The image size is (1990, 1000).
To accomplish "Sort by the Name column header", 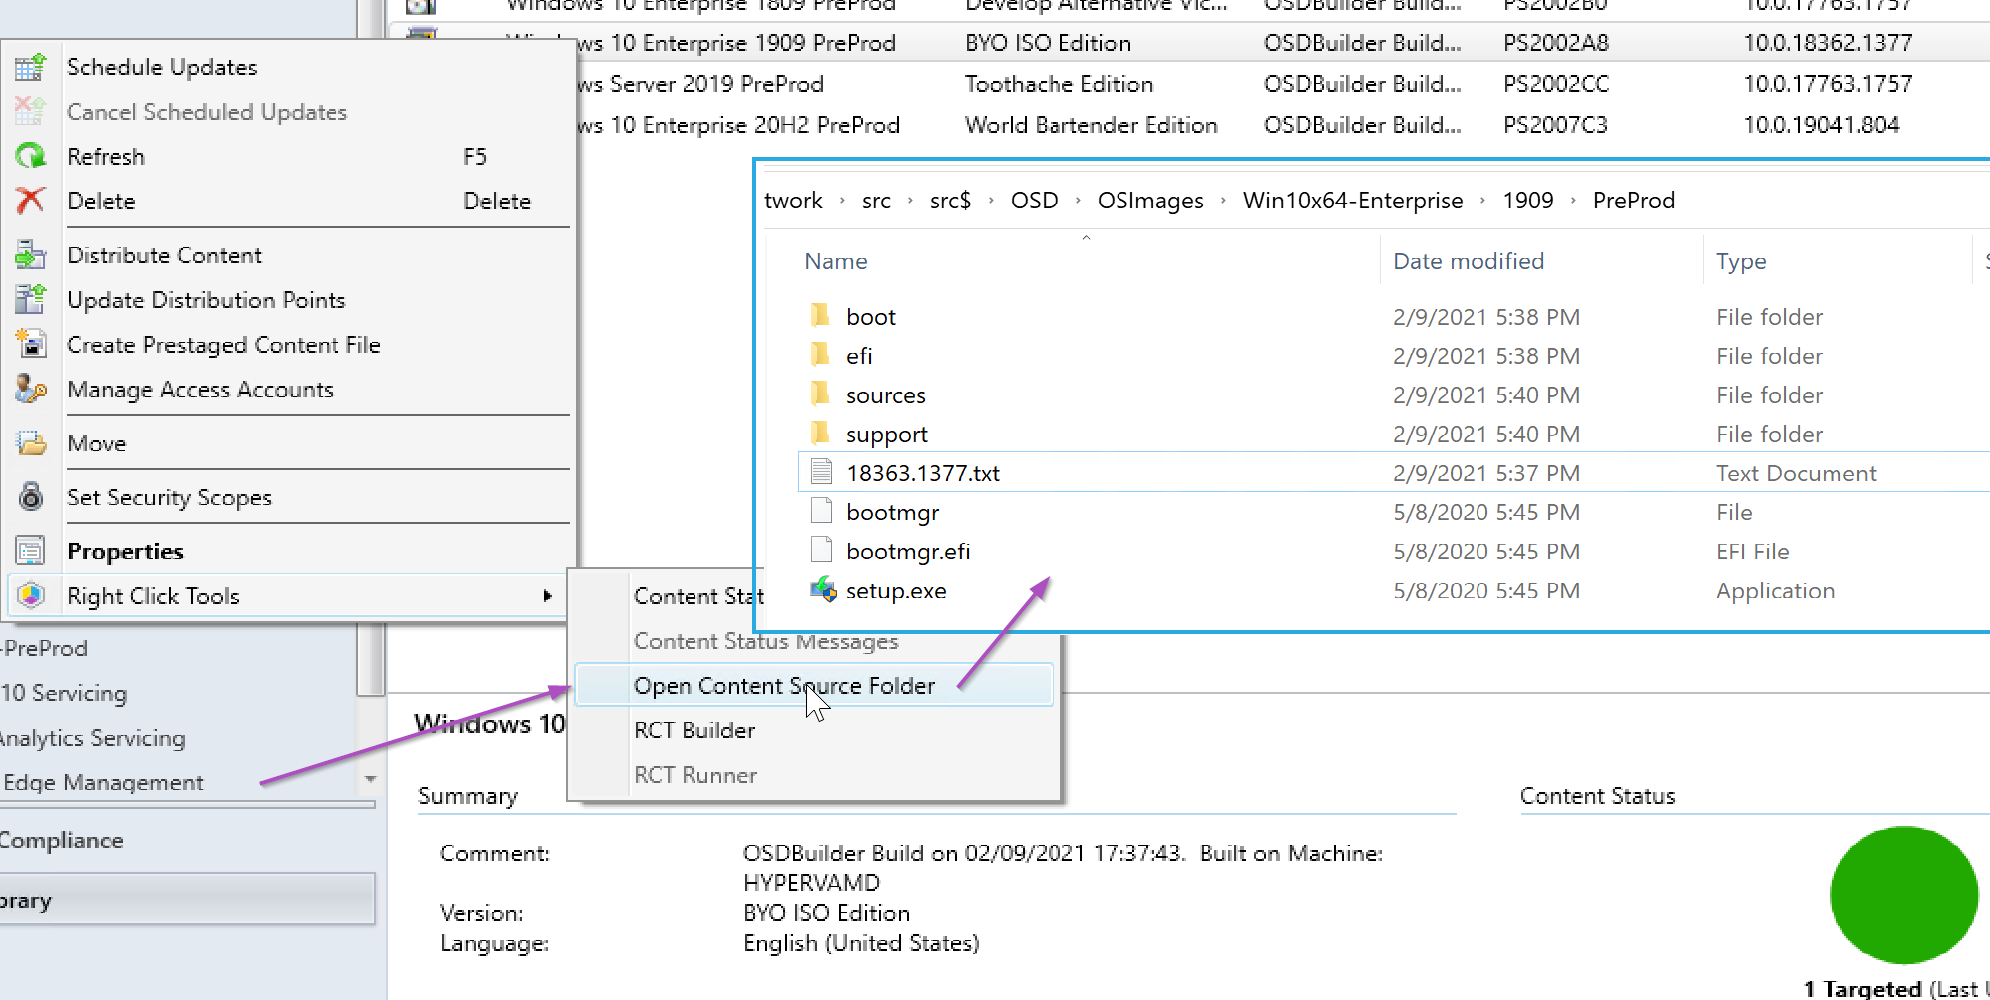I will coord(836,261).
